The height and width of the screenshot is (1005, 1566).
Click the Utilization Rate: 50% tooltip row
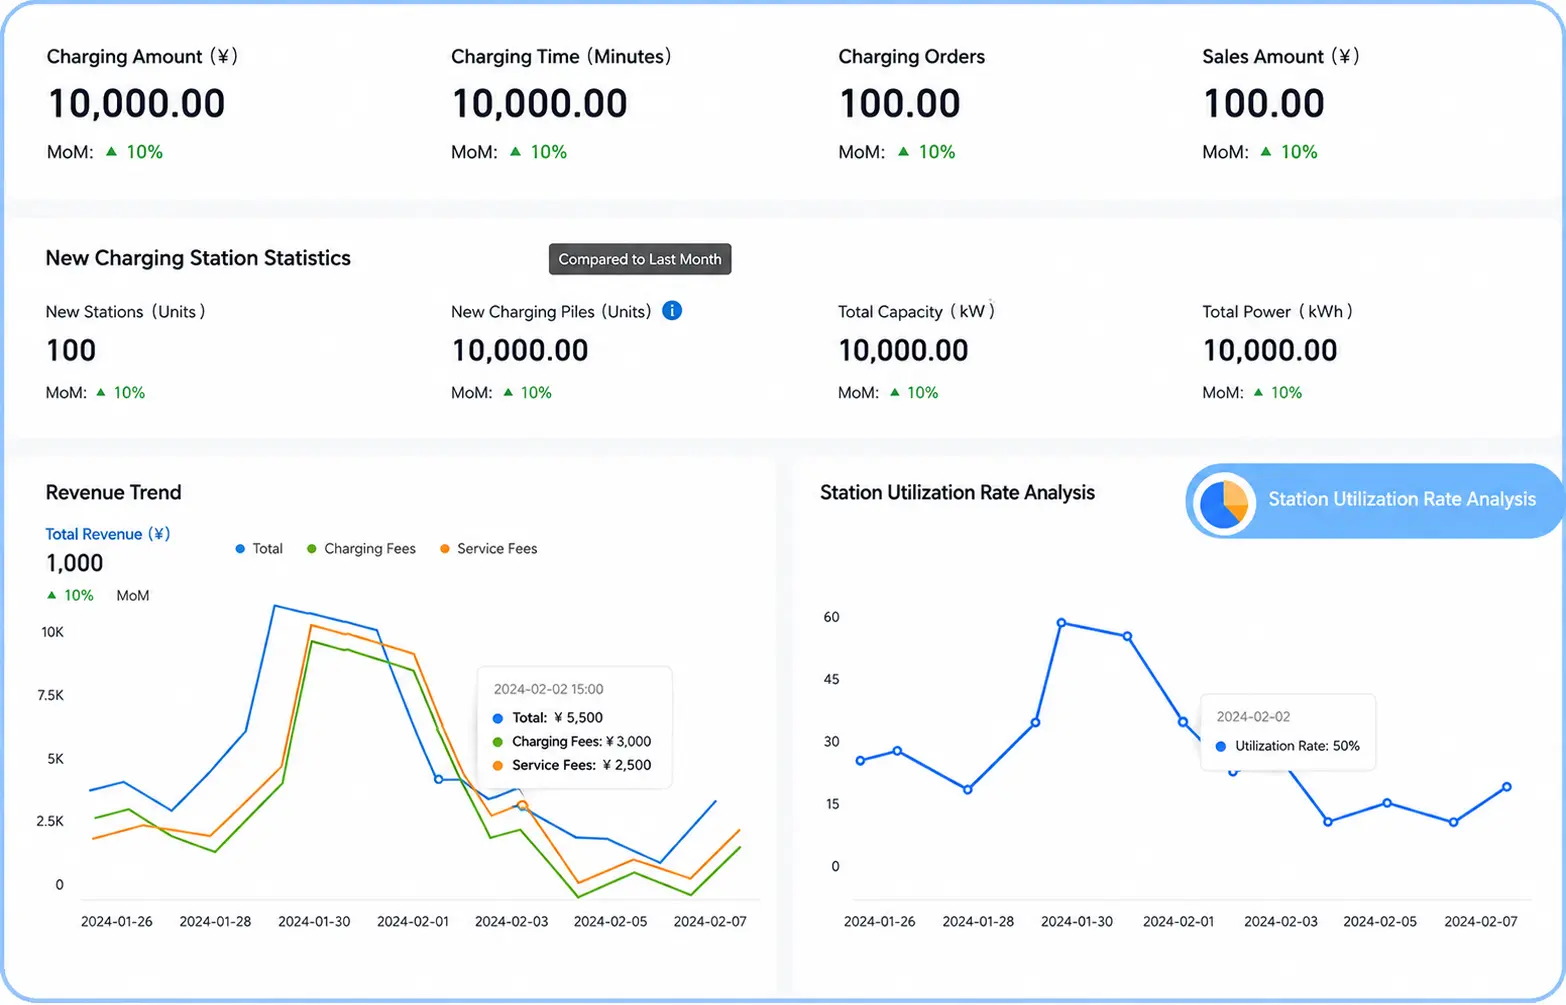tap(1288, 746)
